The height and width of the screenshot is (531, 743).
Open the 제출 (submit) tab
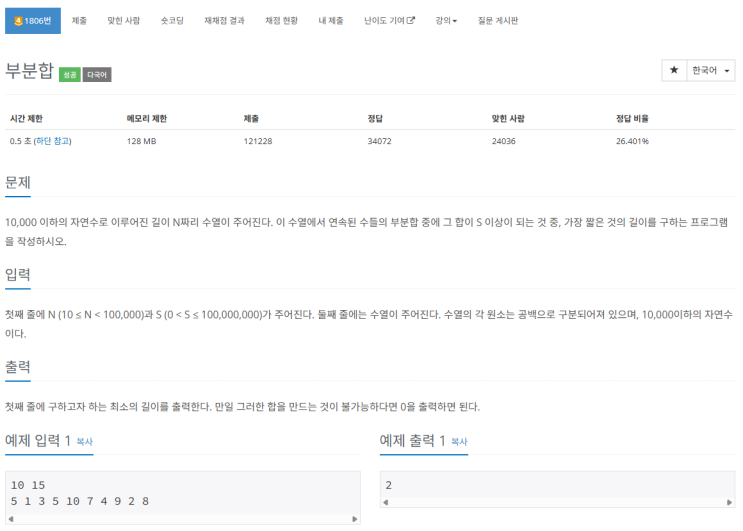pos(79,21)
